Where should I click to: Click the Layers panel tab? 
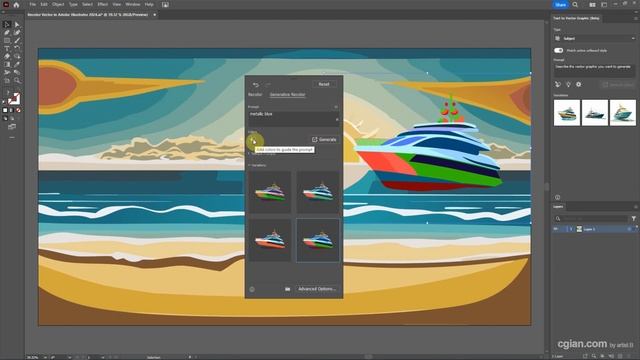tap(558, 207)
